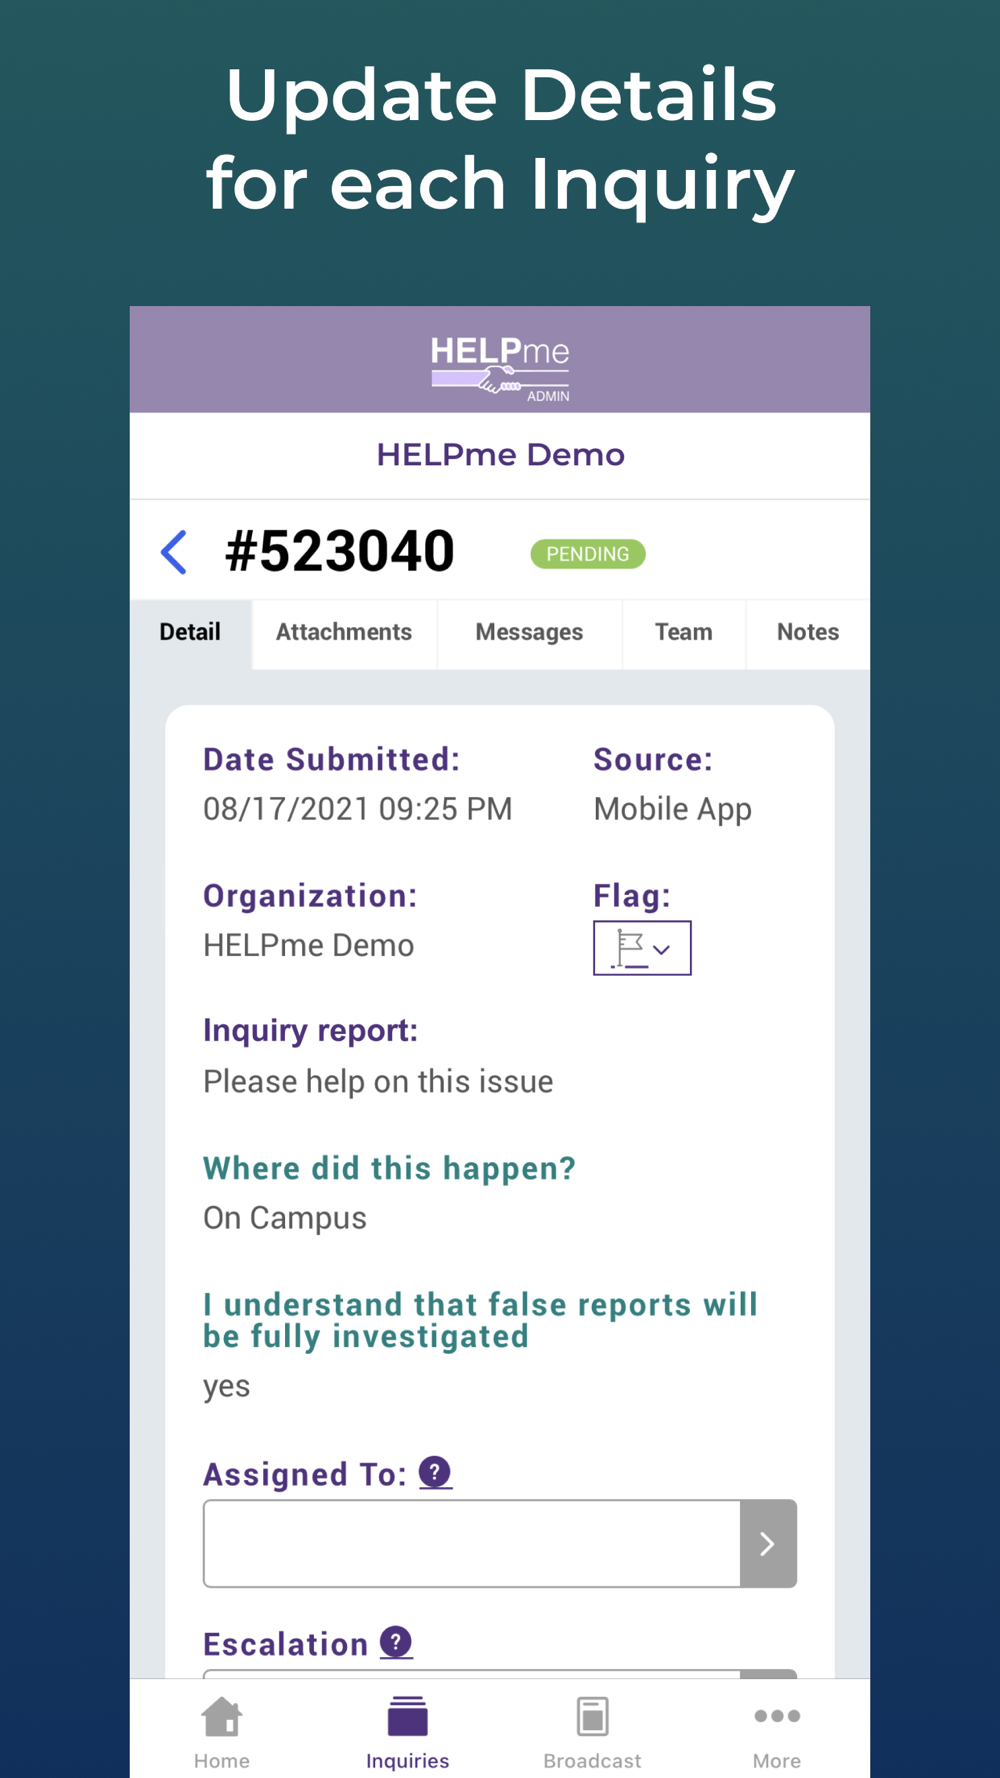Open the Flag dropdown selector

click(x=642, y=948)
